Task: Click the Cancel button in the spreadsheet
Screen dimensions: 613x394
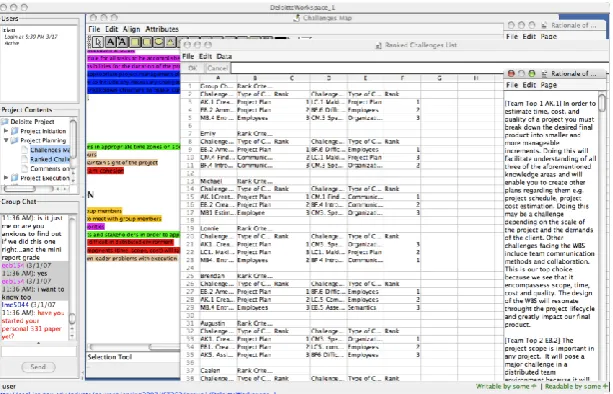Action: coord(217,68)
